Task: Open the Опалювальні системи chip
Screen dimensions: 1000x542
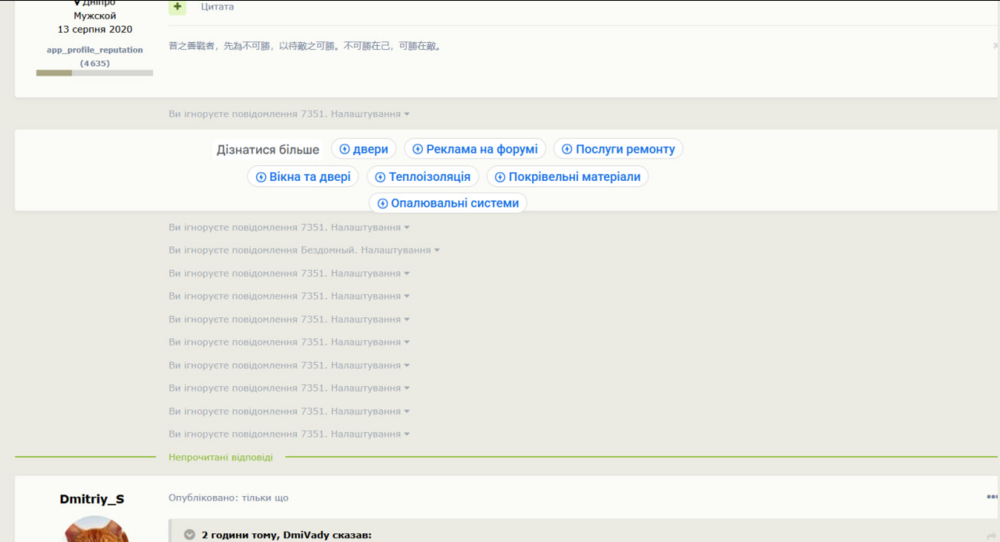Action: (448, 203)
